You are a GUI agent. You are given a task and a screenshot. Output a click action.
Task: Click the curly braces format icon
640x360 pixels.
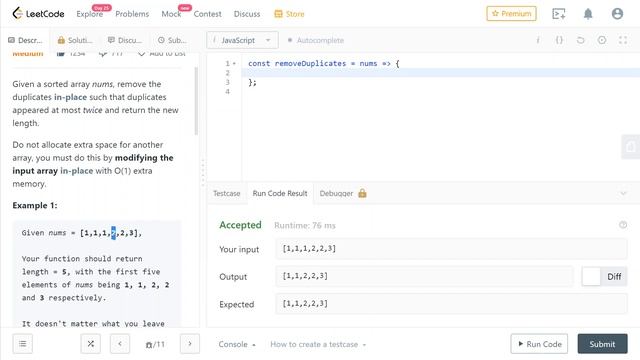(559, 40)
